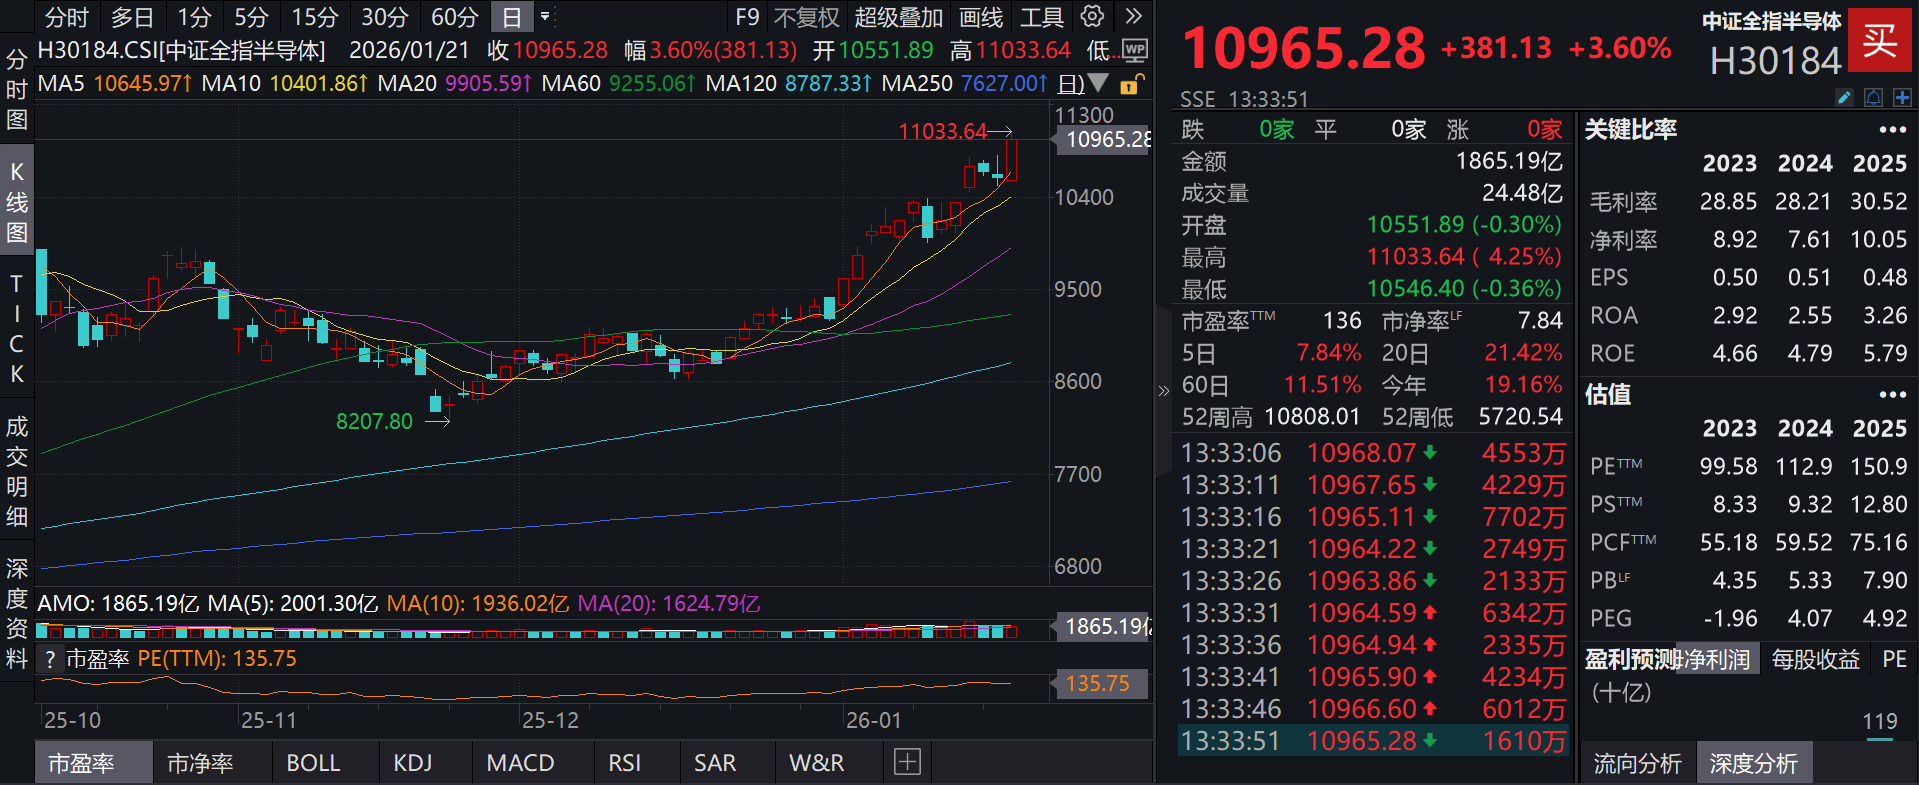The width and height of the screenshot is (1919, 785).
Task: Add index to watchlist with plus icon
Action: (x=1902, y=97)
